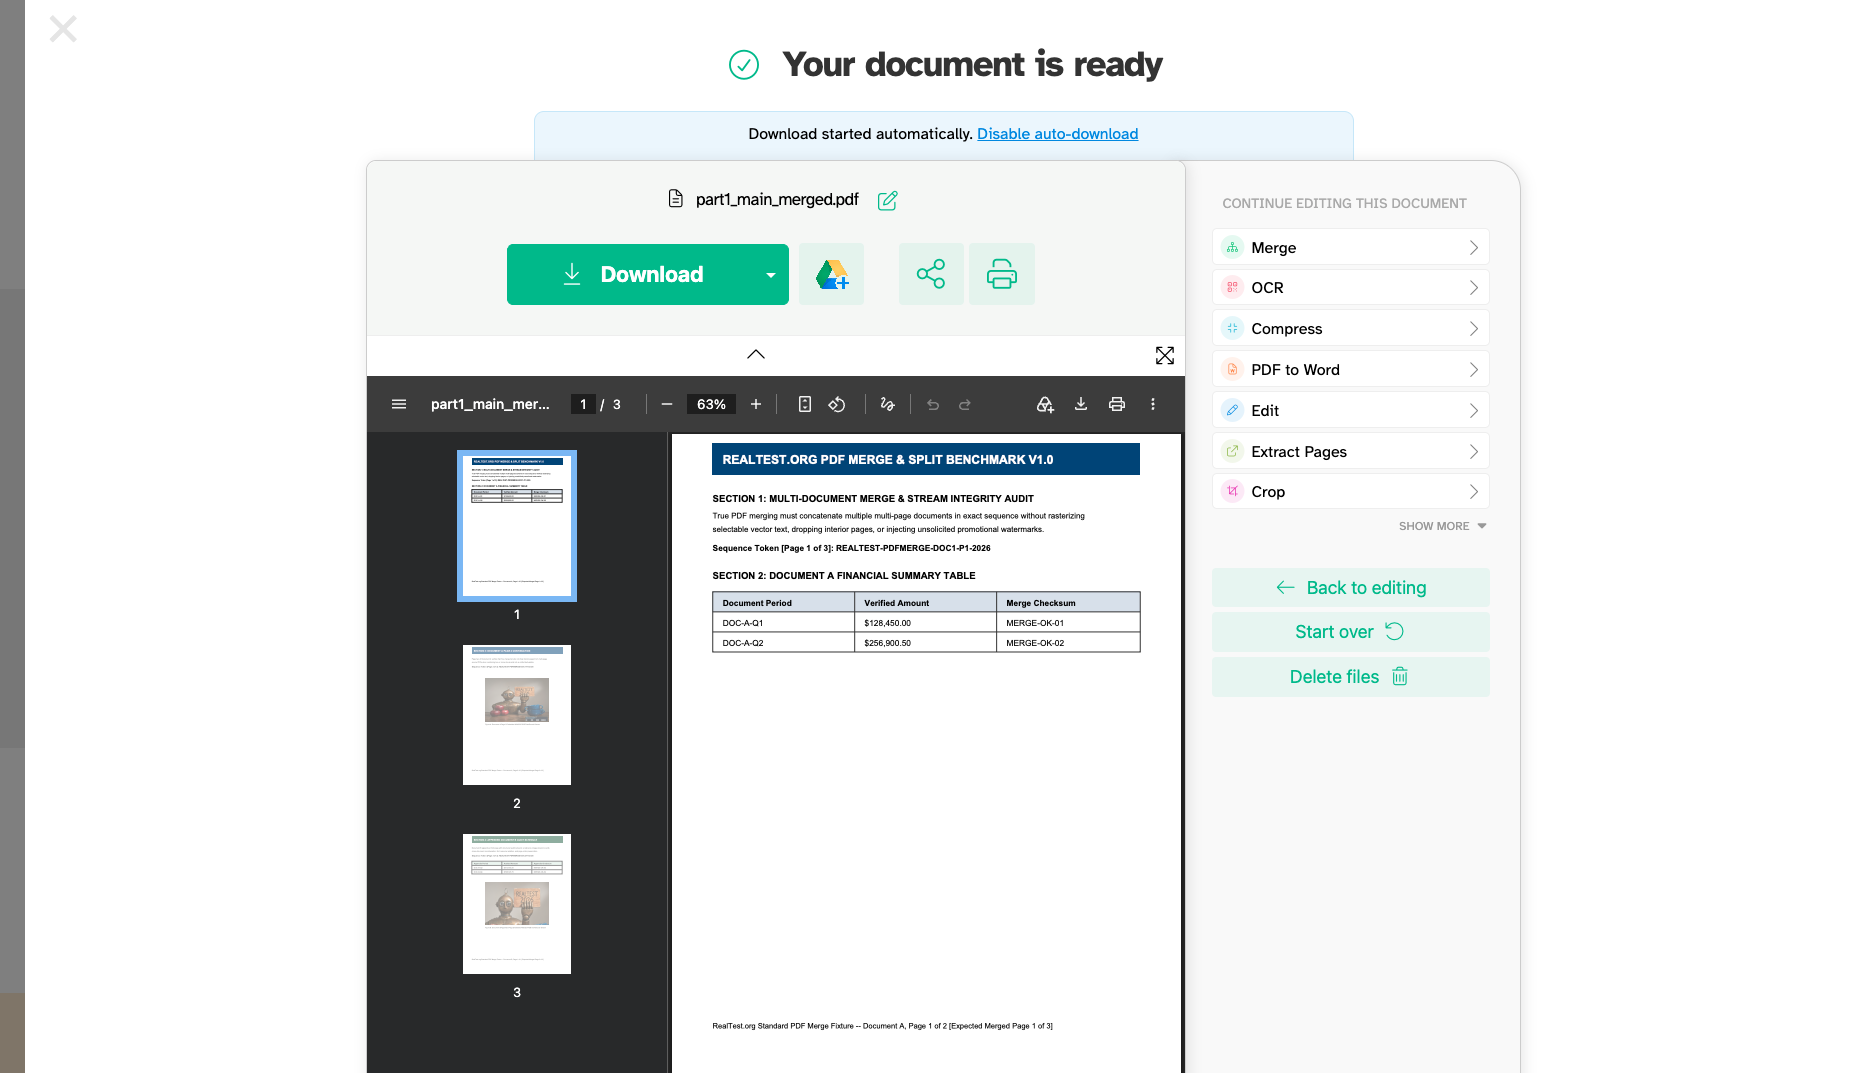Viewport: 1862px width, 1073px height.
Task: Select the Compress tool option
Action: click(x=1351, y=328)
